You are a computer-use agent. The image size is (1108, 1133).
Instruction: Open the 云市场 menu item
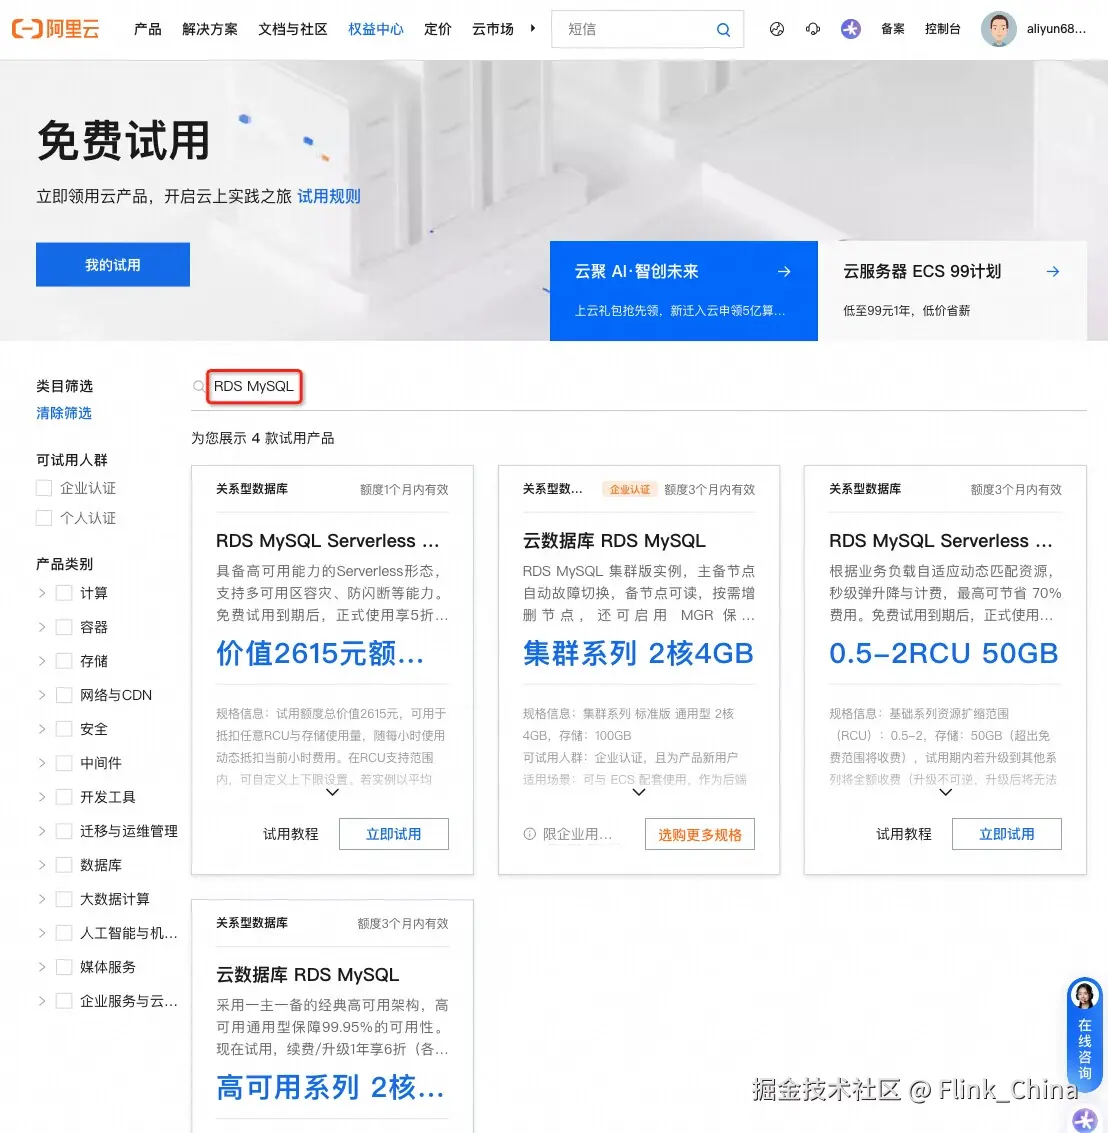point(493,29)
